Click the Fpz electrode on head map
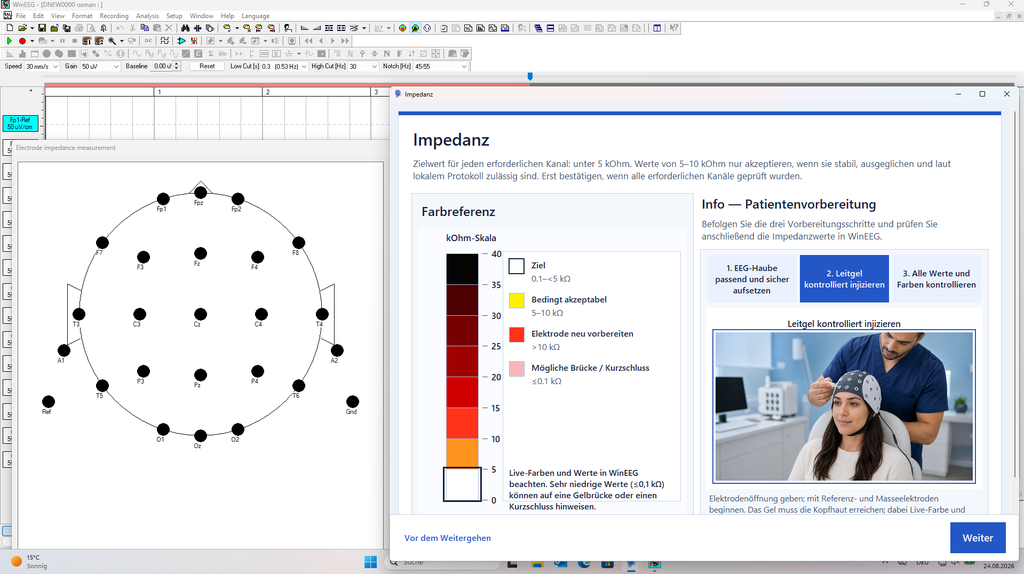Image resolution: width=1024 pixels, height=574 pixels. 200,192
